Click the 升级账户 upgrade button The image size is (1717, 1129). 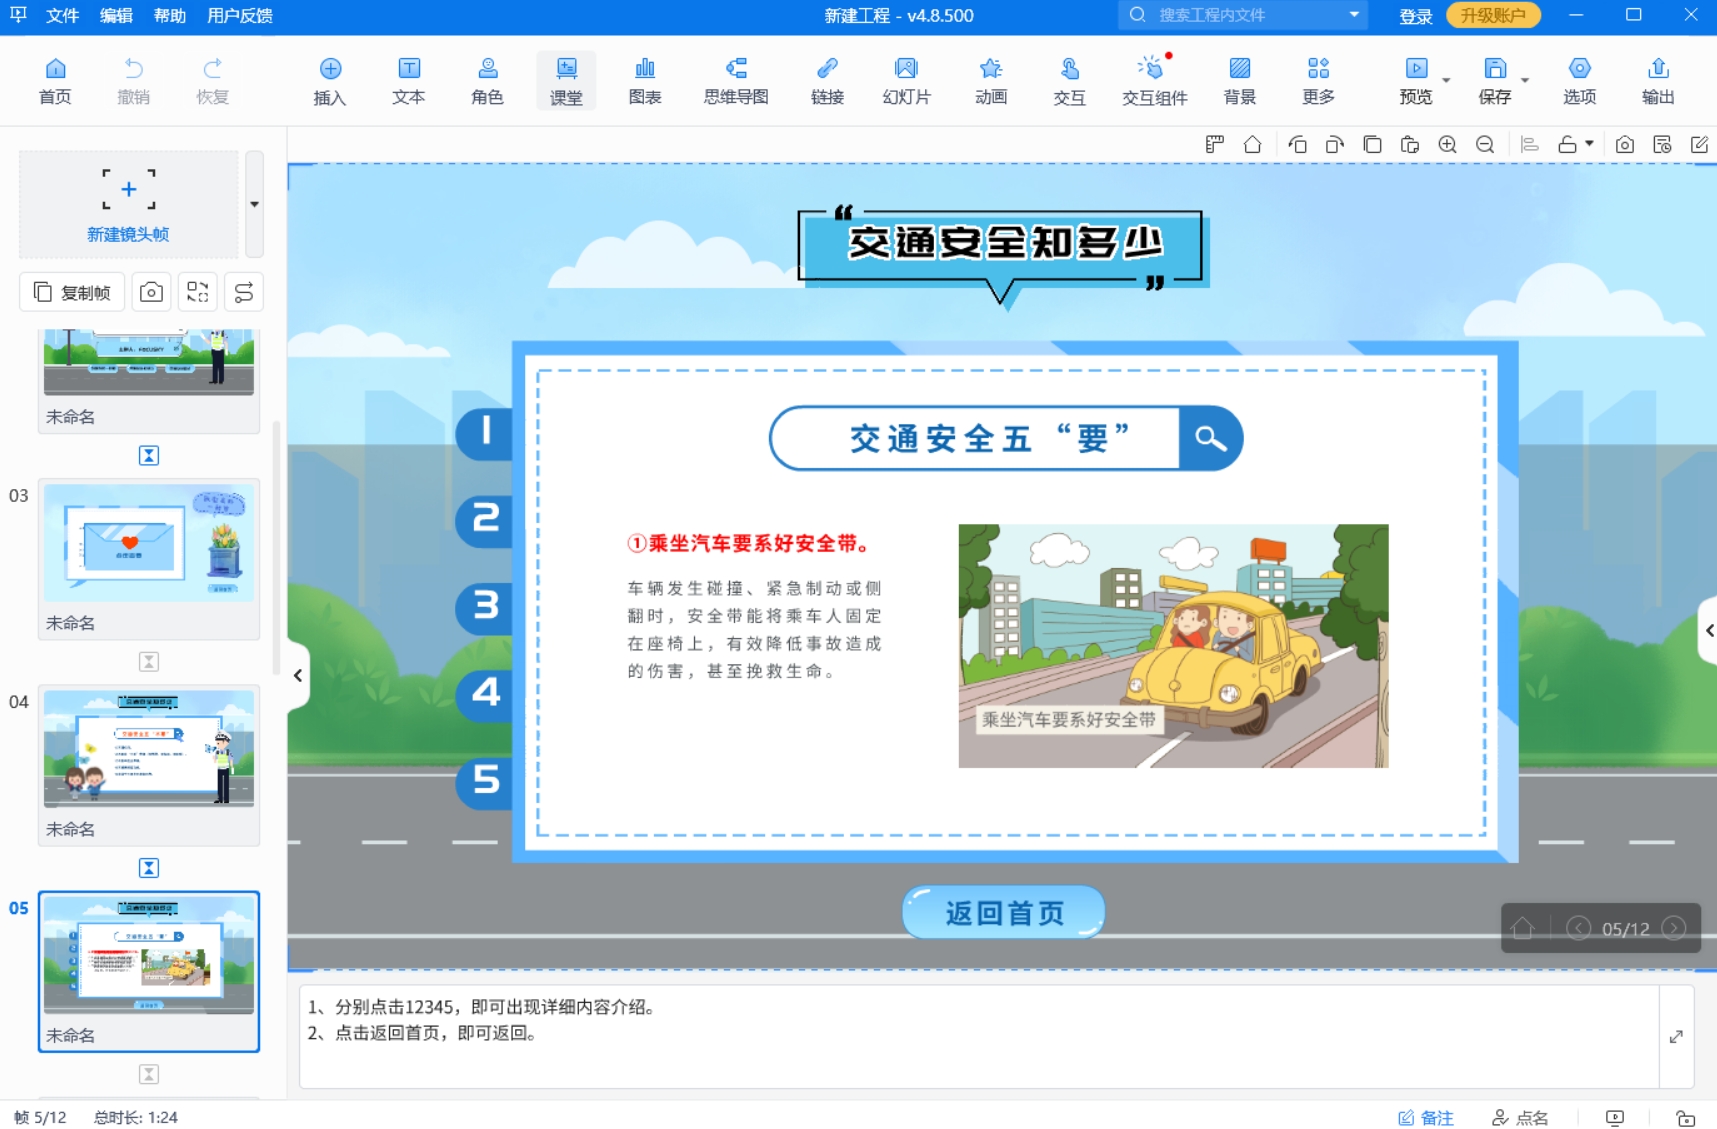[x=1493, y=15]
